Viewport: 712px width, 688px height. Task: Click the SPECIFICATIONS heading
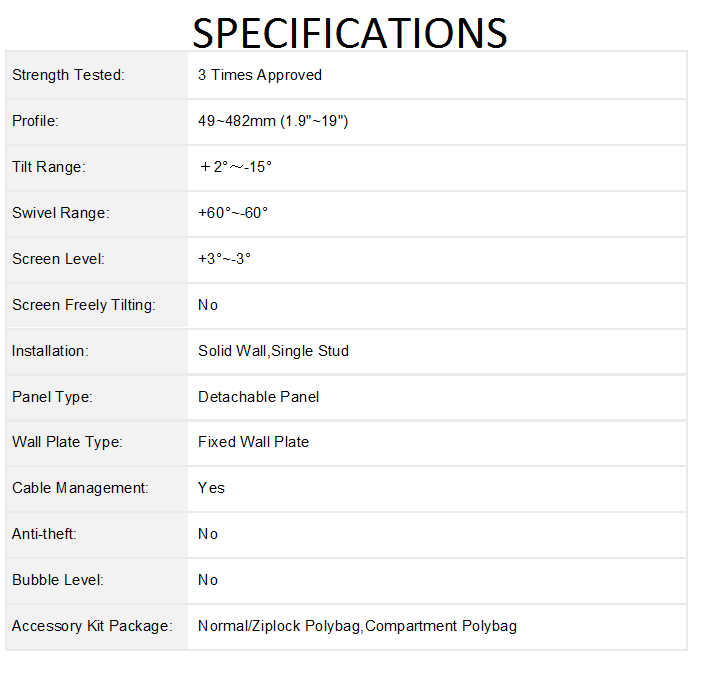click(350, 33)
